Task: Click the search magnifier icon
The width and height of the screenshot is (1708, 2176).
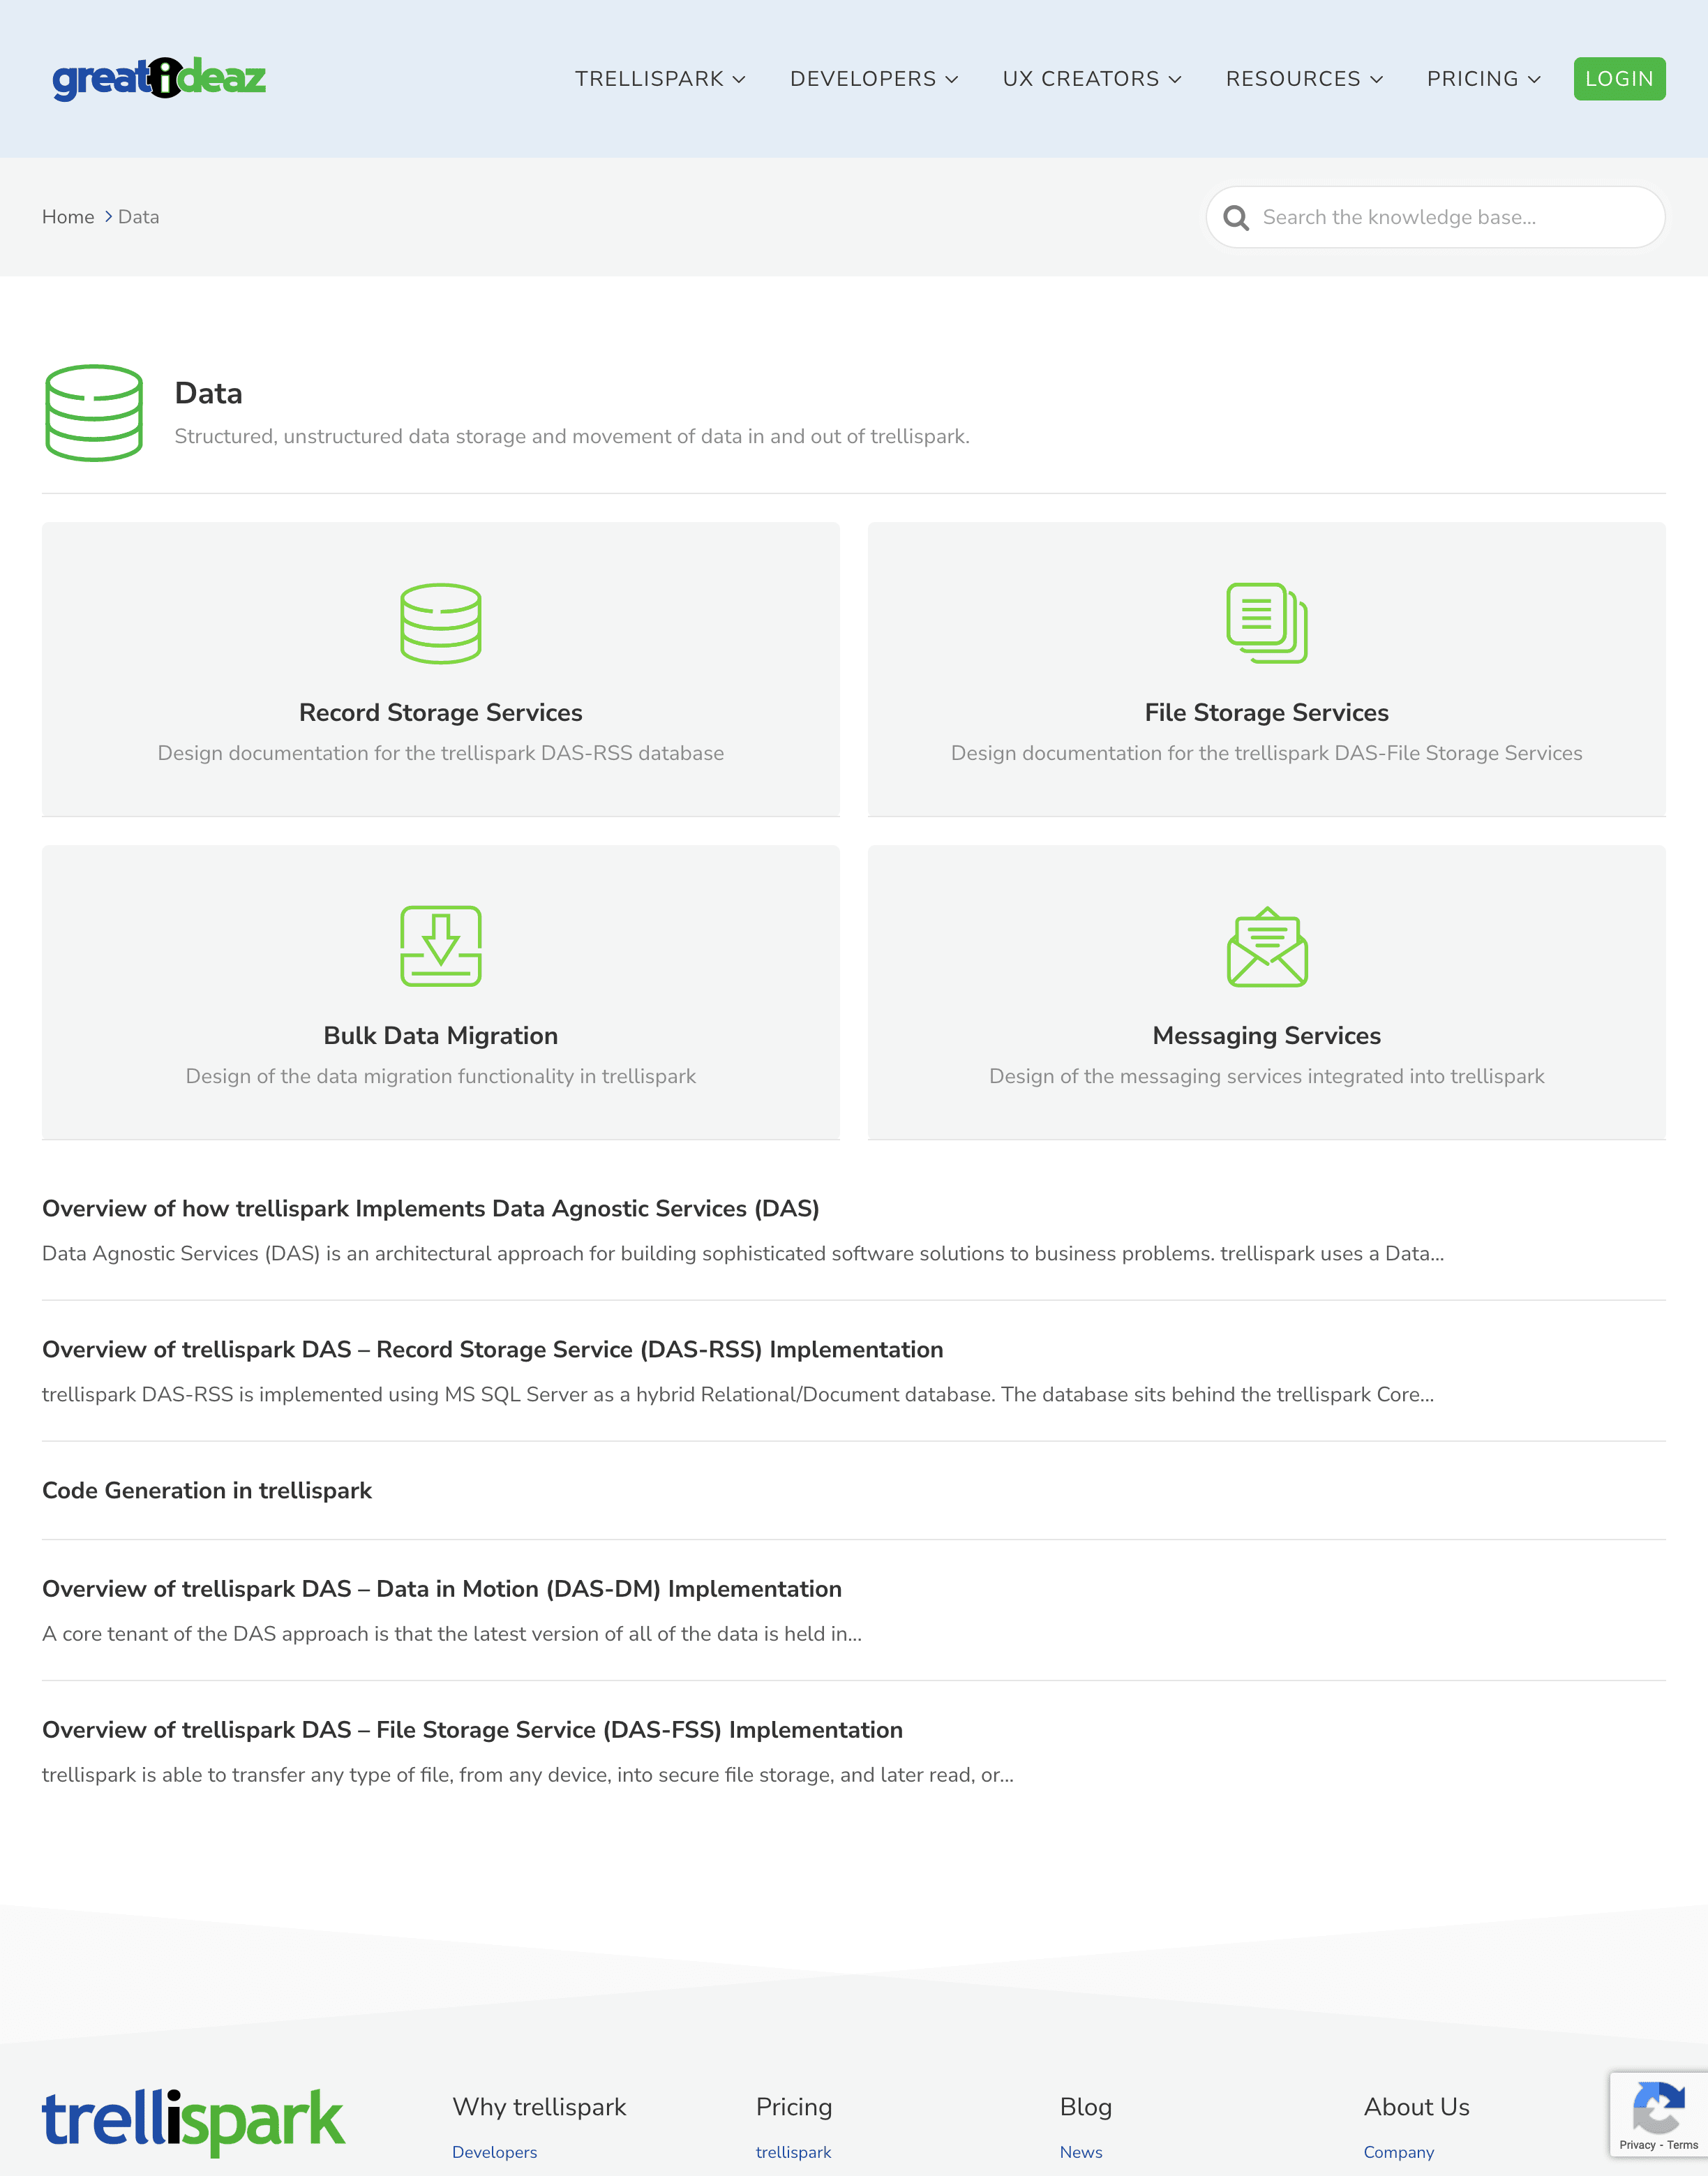Action: (x=1236, y=218)
